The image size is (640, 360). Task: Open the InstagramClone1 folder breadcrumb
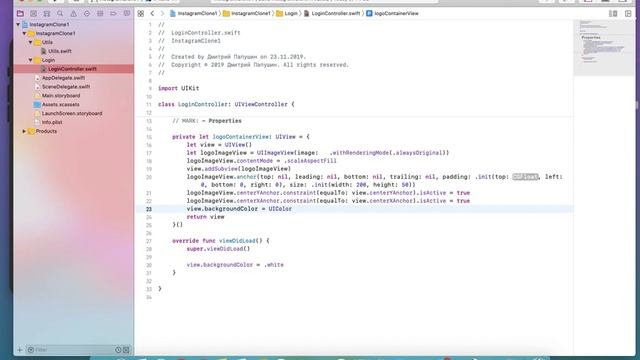(x=247, y=13)
